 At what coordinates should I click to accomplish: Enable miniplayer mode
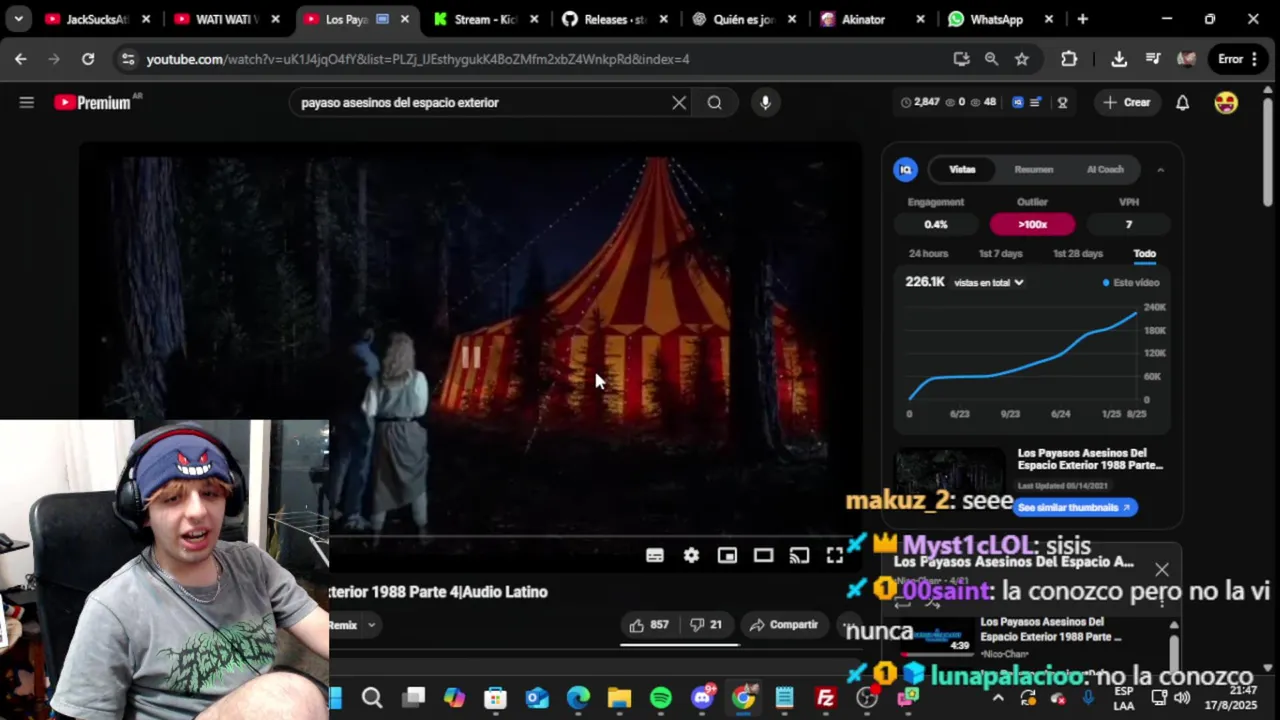727,556
